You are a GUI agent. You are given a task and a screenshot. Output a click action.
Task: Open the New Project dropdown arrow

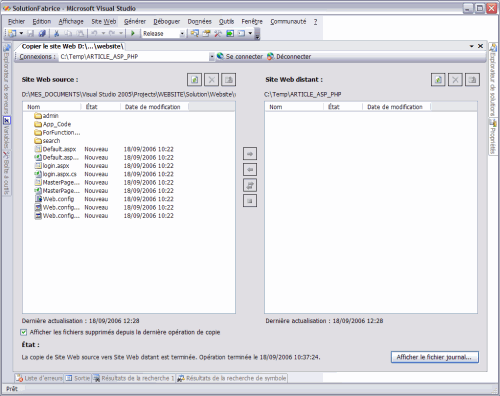[21, 33]
